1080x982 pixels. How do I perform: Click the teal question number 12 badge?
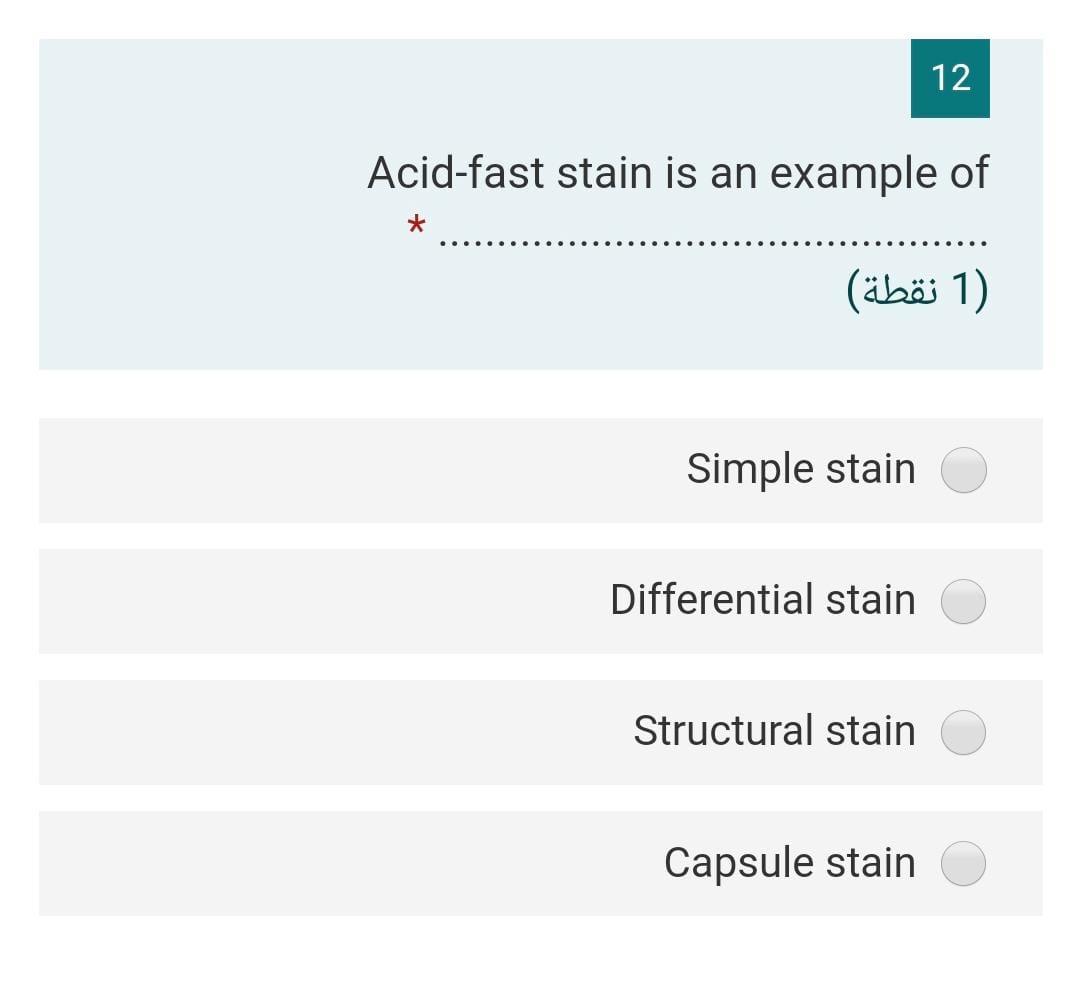950,78
